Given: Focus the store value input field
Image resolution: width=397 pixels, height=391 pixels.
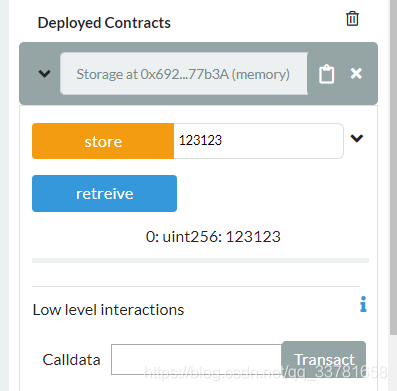Looking at the screenshot, I should pos(258,141).
